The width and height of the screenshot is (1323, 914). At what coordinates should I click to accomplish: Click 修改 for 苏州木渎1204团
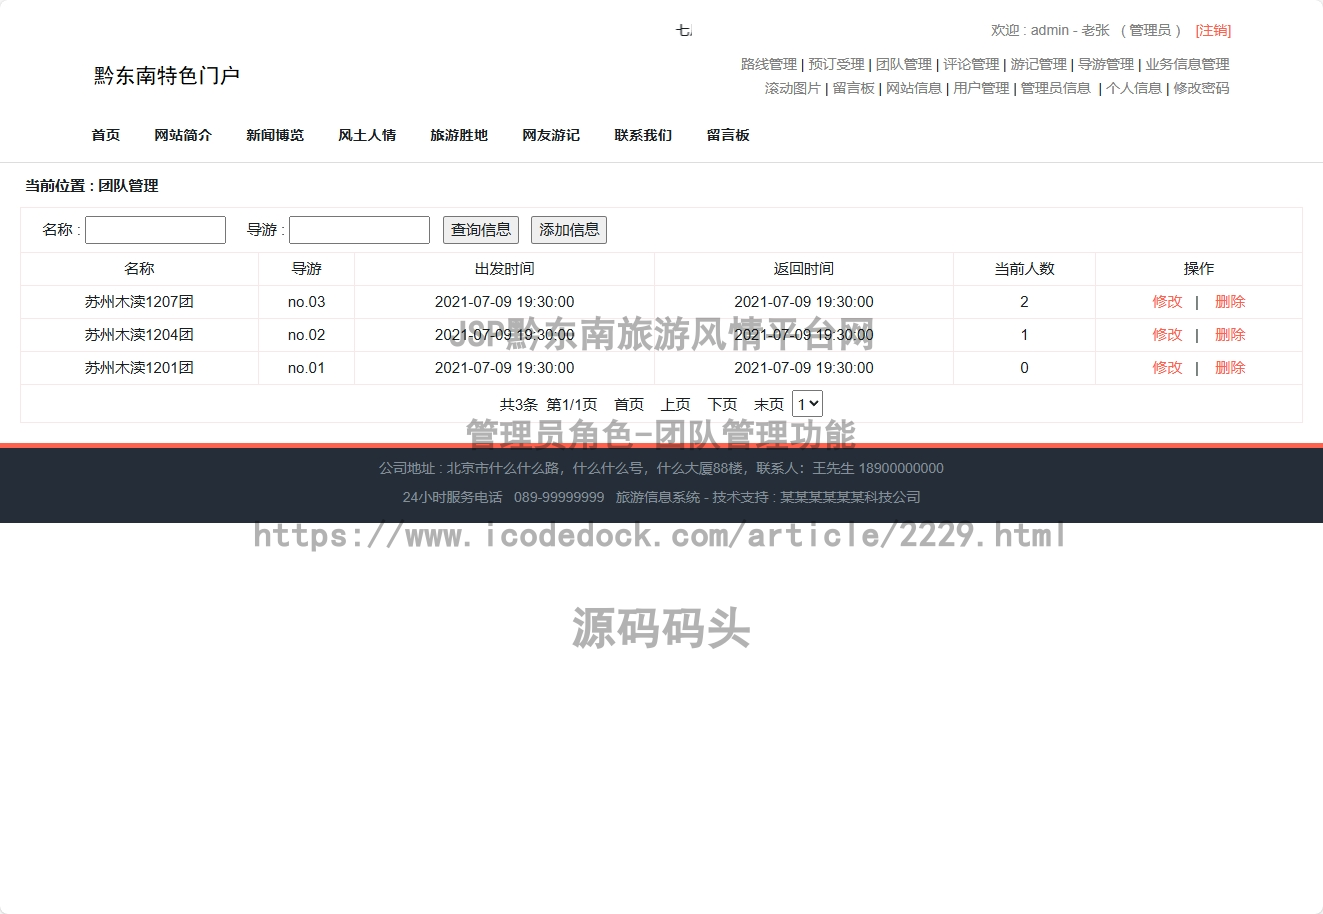coord(1167,335)
